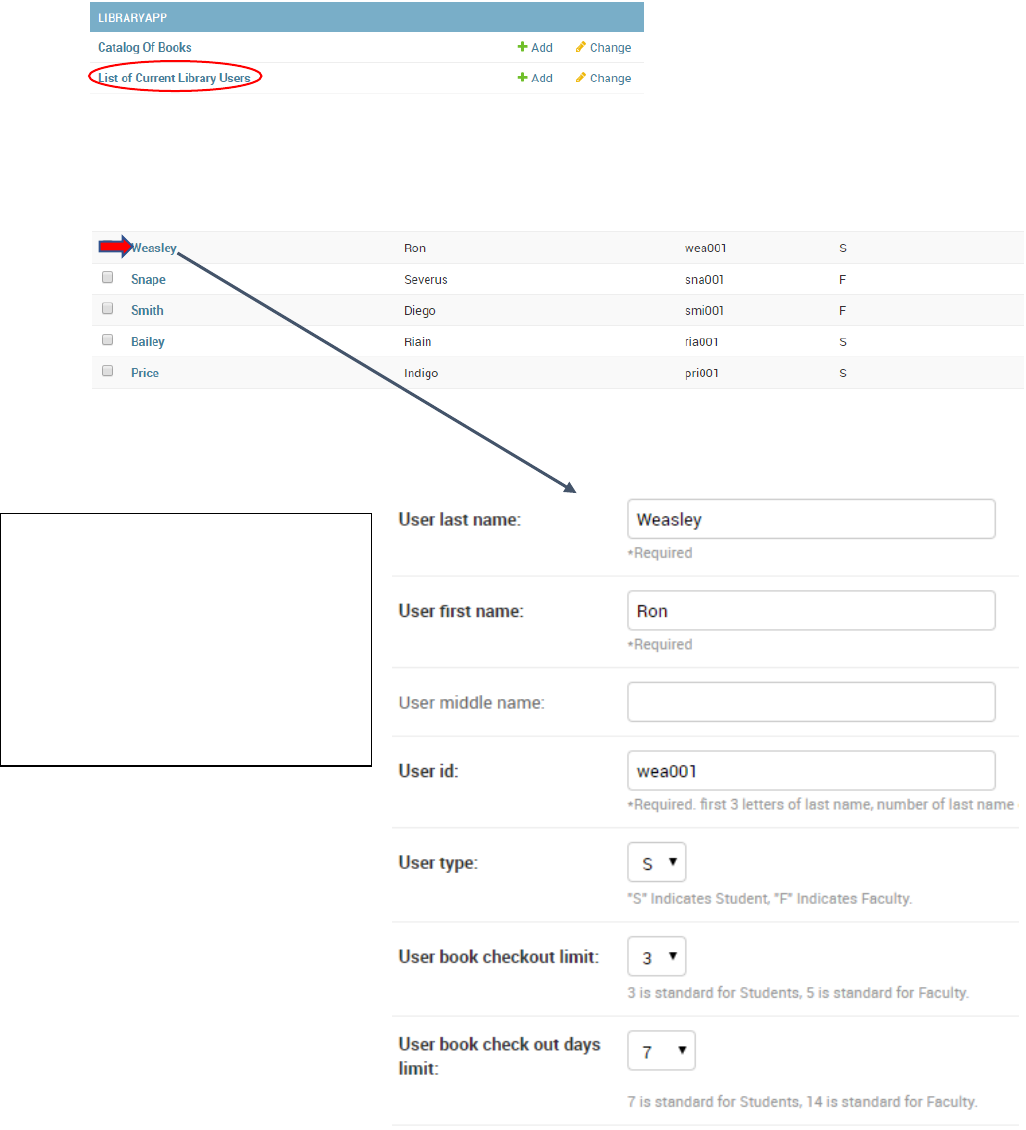Open the Snape user record
Image resolution: width=1026 pixels, height=1130 pixels.
[148, 280]
